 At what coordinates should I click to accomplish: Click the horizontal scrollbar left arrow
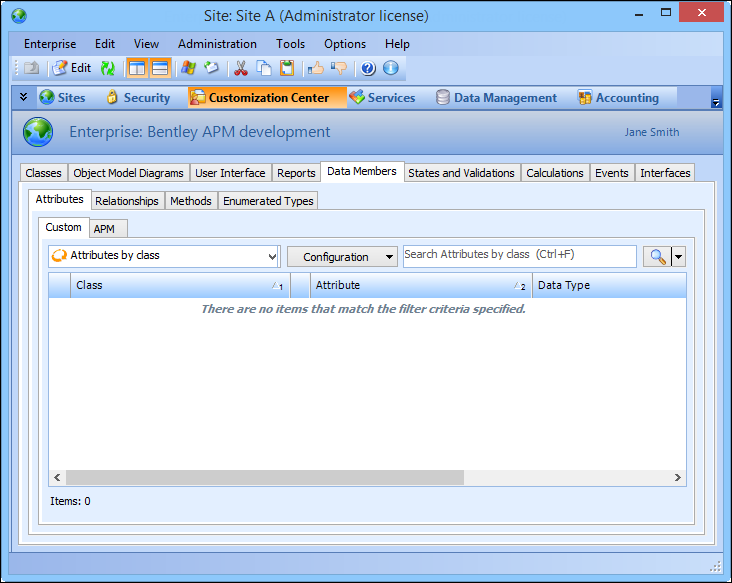57,478
